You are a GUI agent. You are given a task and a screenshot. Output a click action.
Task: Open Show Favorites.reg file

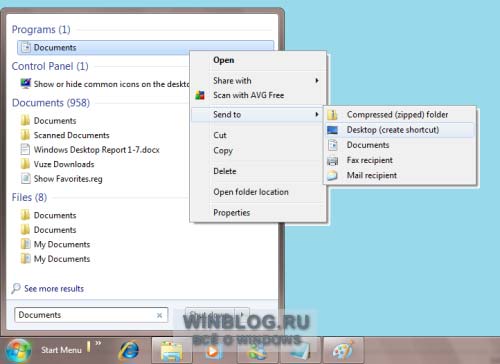[x=68, y=179]
